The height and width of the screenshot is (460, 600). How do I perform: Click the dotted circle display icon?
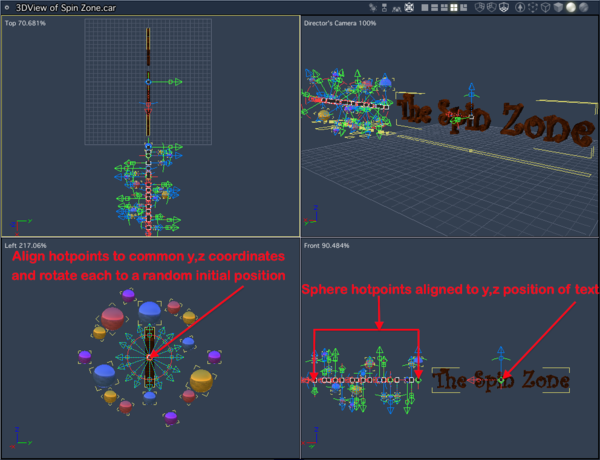click(533, 7)
